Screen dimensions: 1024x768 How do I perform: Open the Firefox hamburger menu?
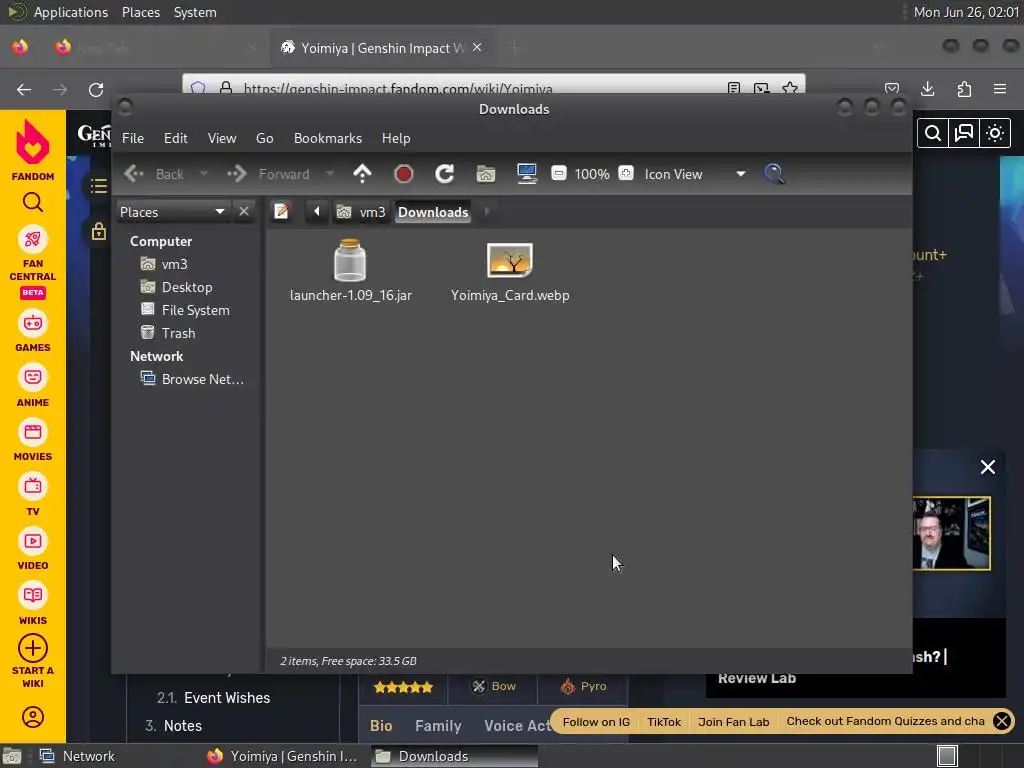tap(1000, 89)
